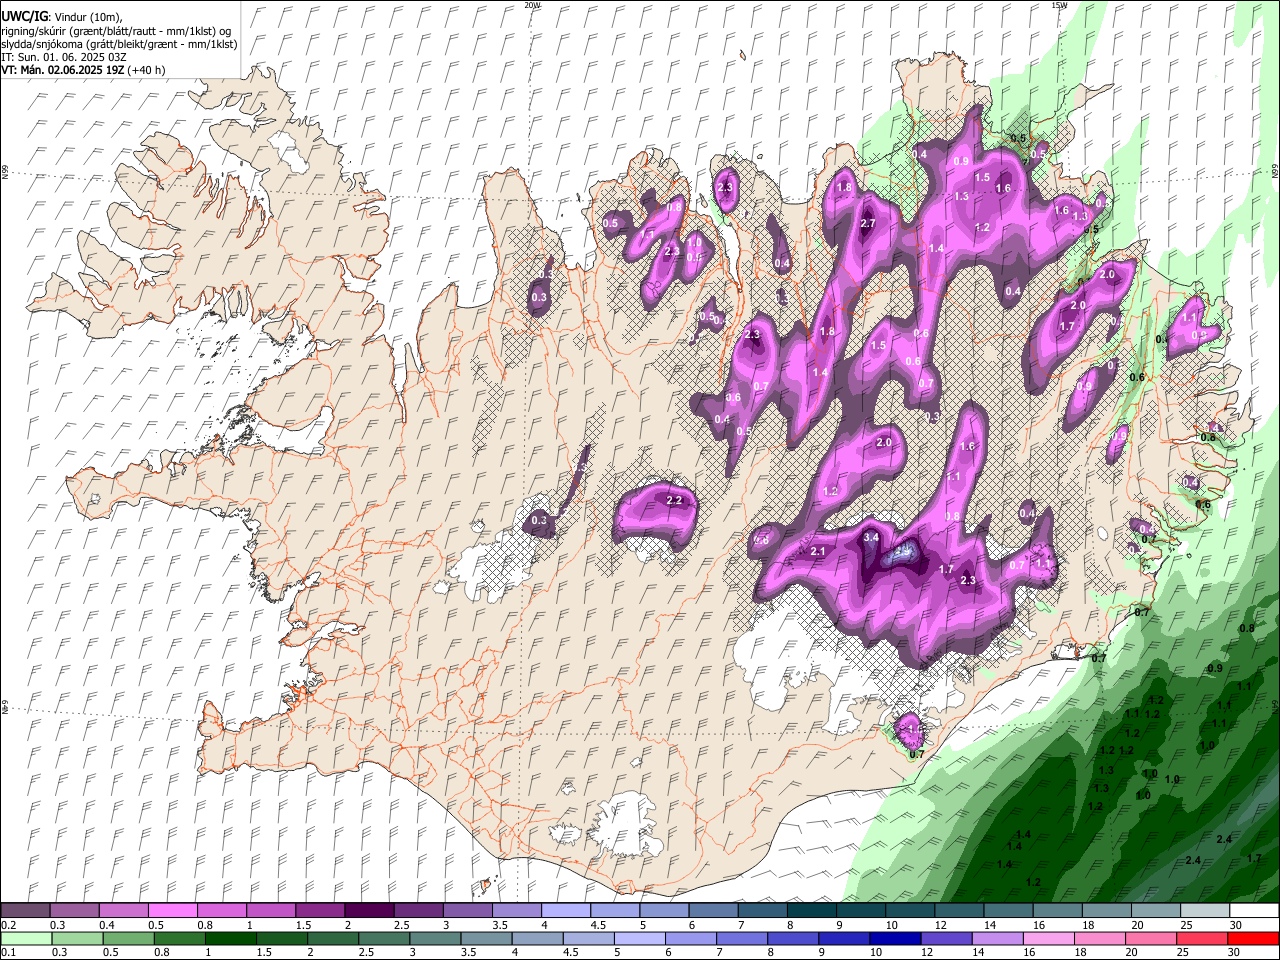Screen dimensions: 1280x960
Task: Select the 3.5 swatch in the rain legend
Action: [485, 938]
